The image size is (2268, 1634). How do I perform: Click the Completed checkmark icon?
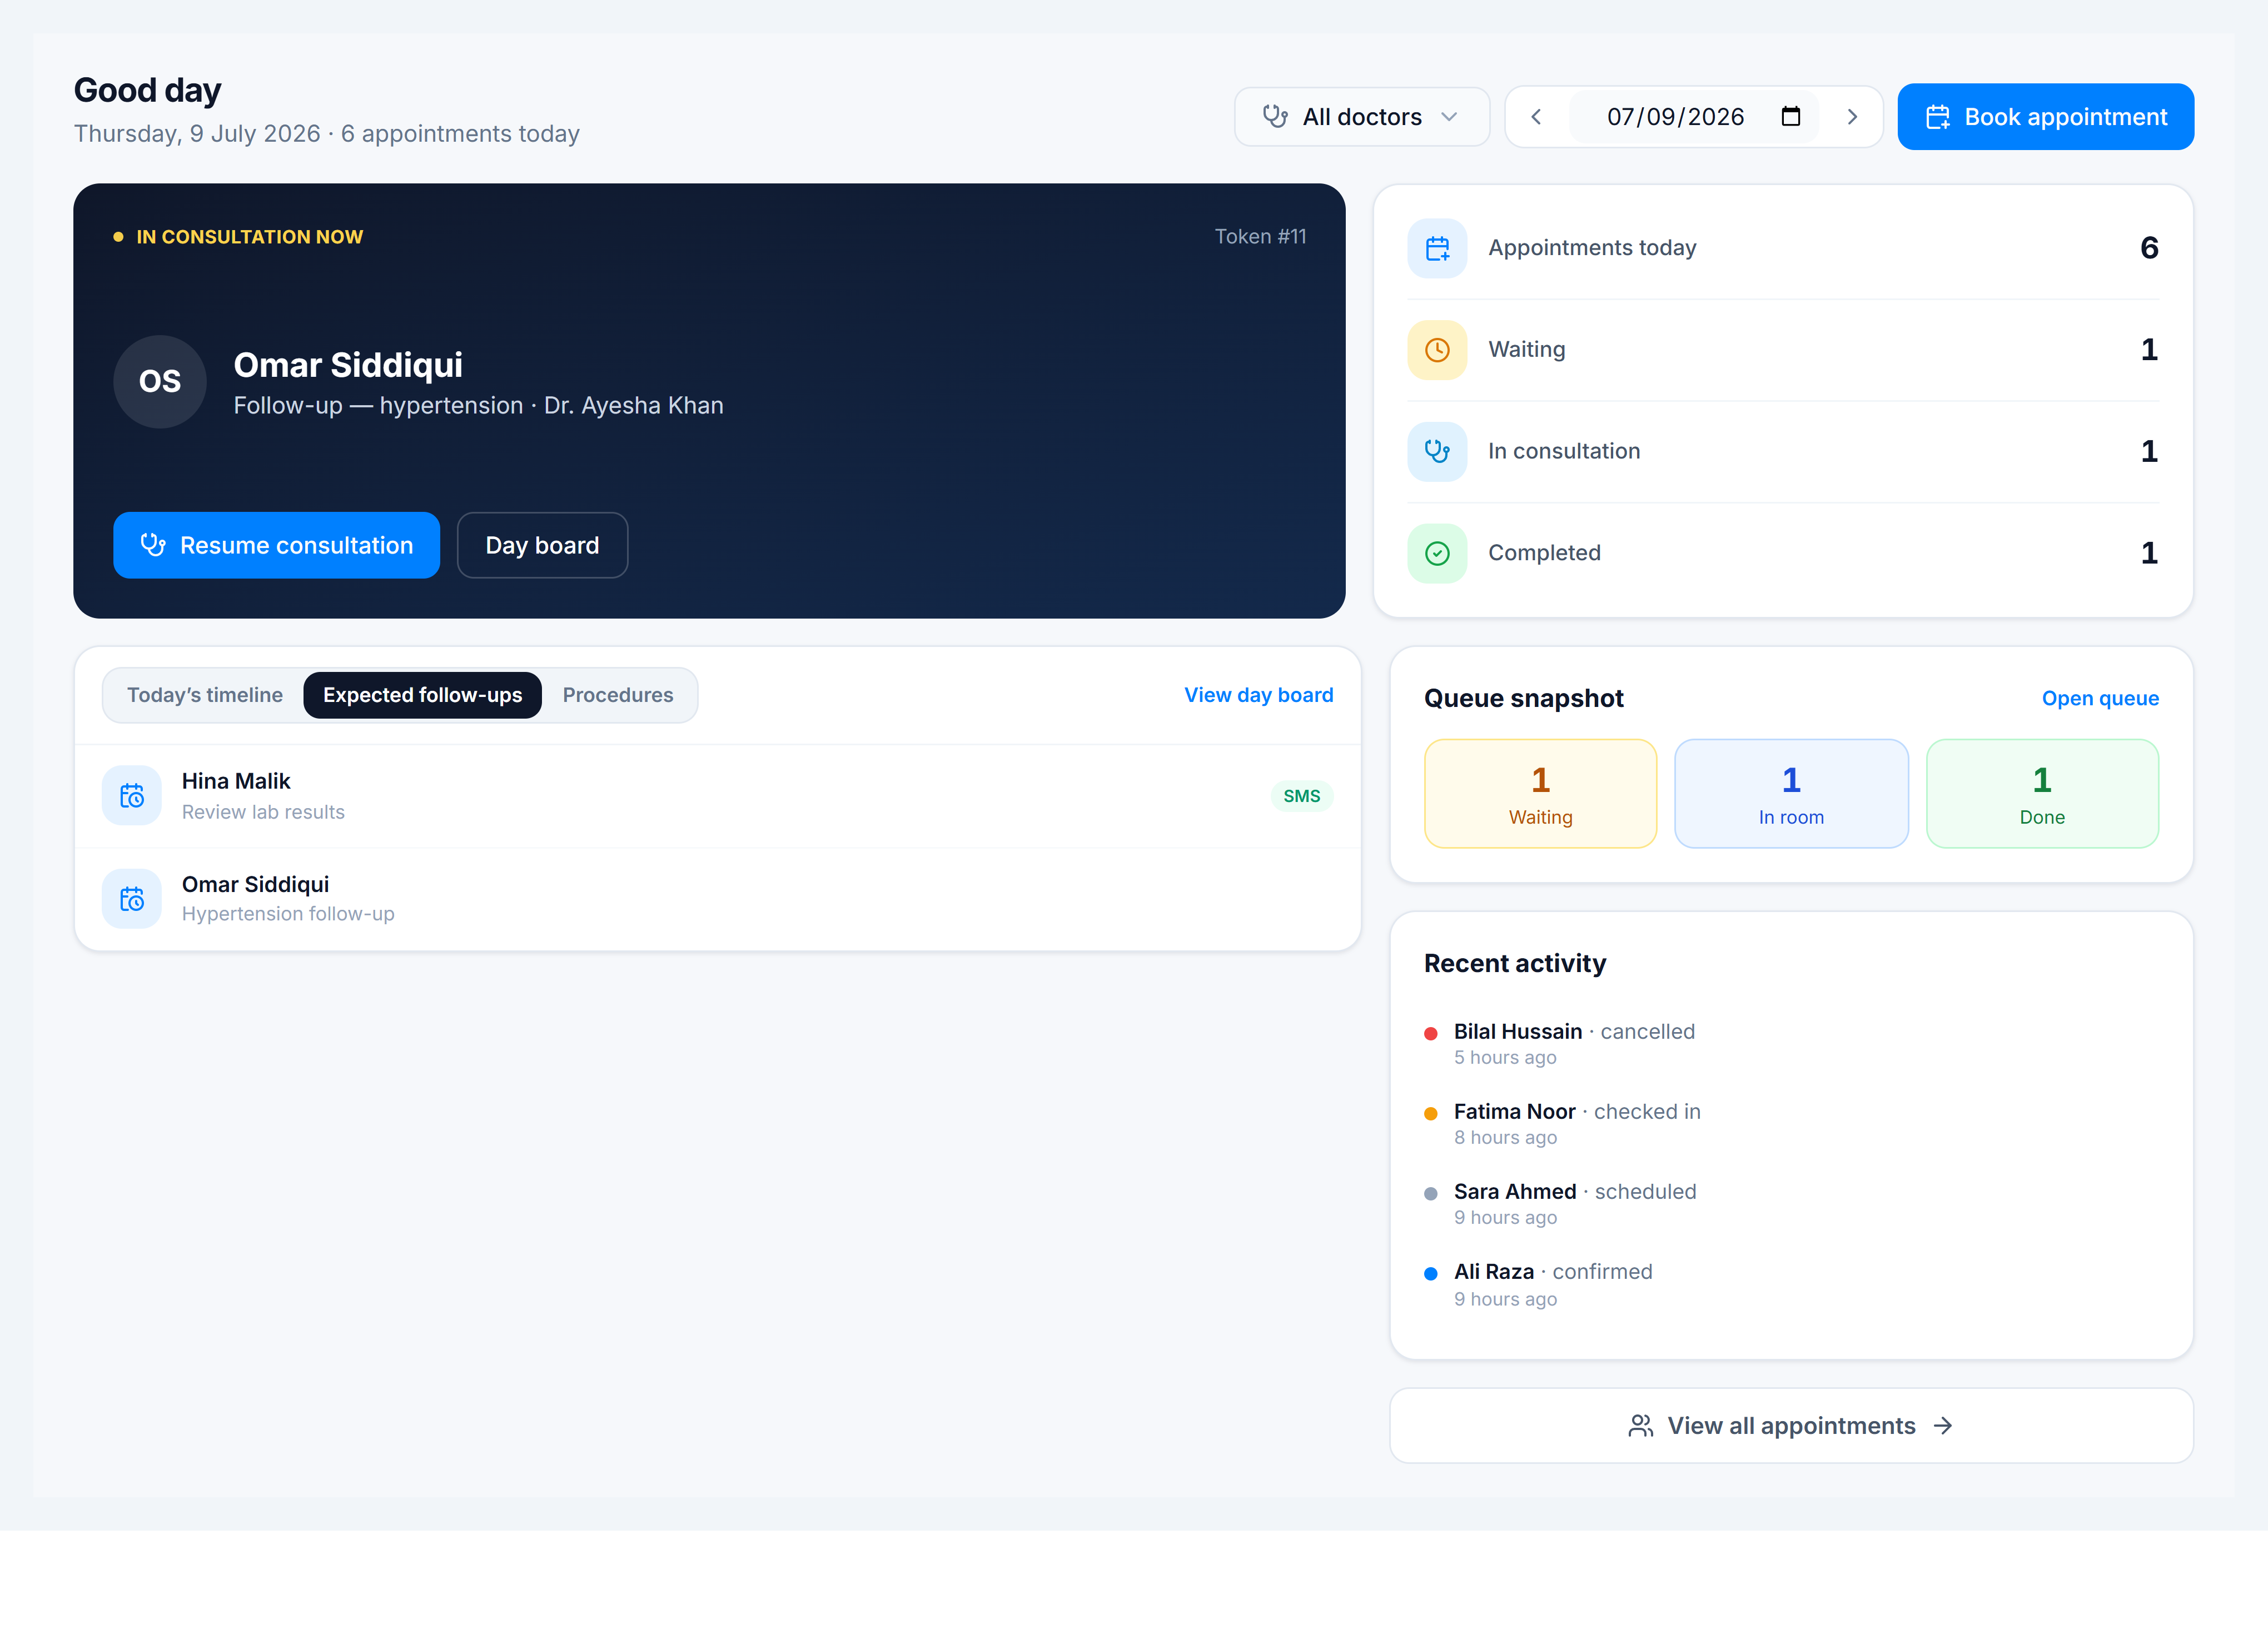coord(1437,553)
